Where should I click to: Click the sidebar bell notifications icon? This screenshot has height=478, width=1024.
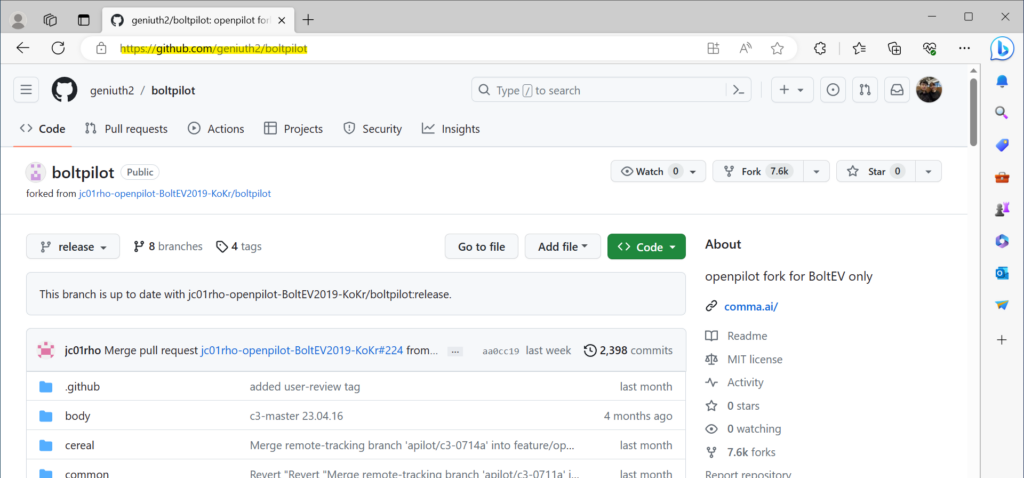point(1002,81)
